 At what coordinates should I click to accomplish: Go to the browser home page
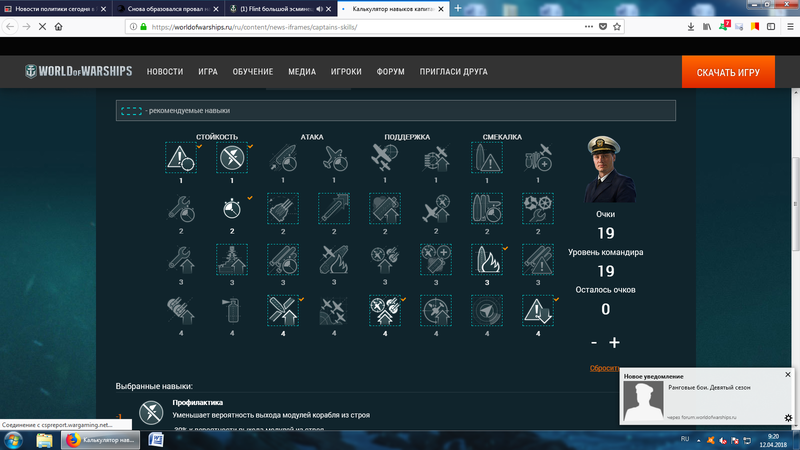58,27
